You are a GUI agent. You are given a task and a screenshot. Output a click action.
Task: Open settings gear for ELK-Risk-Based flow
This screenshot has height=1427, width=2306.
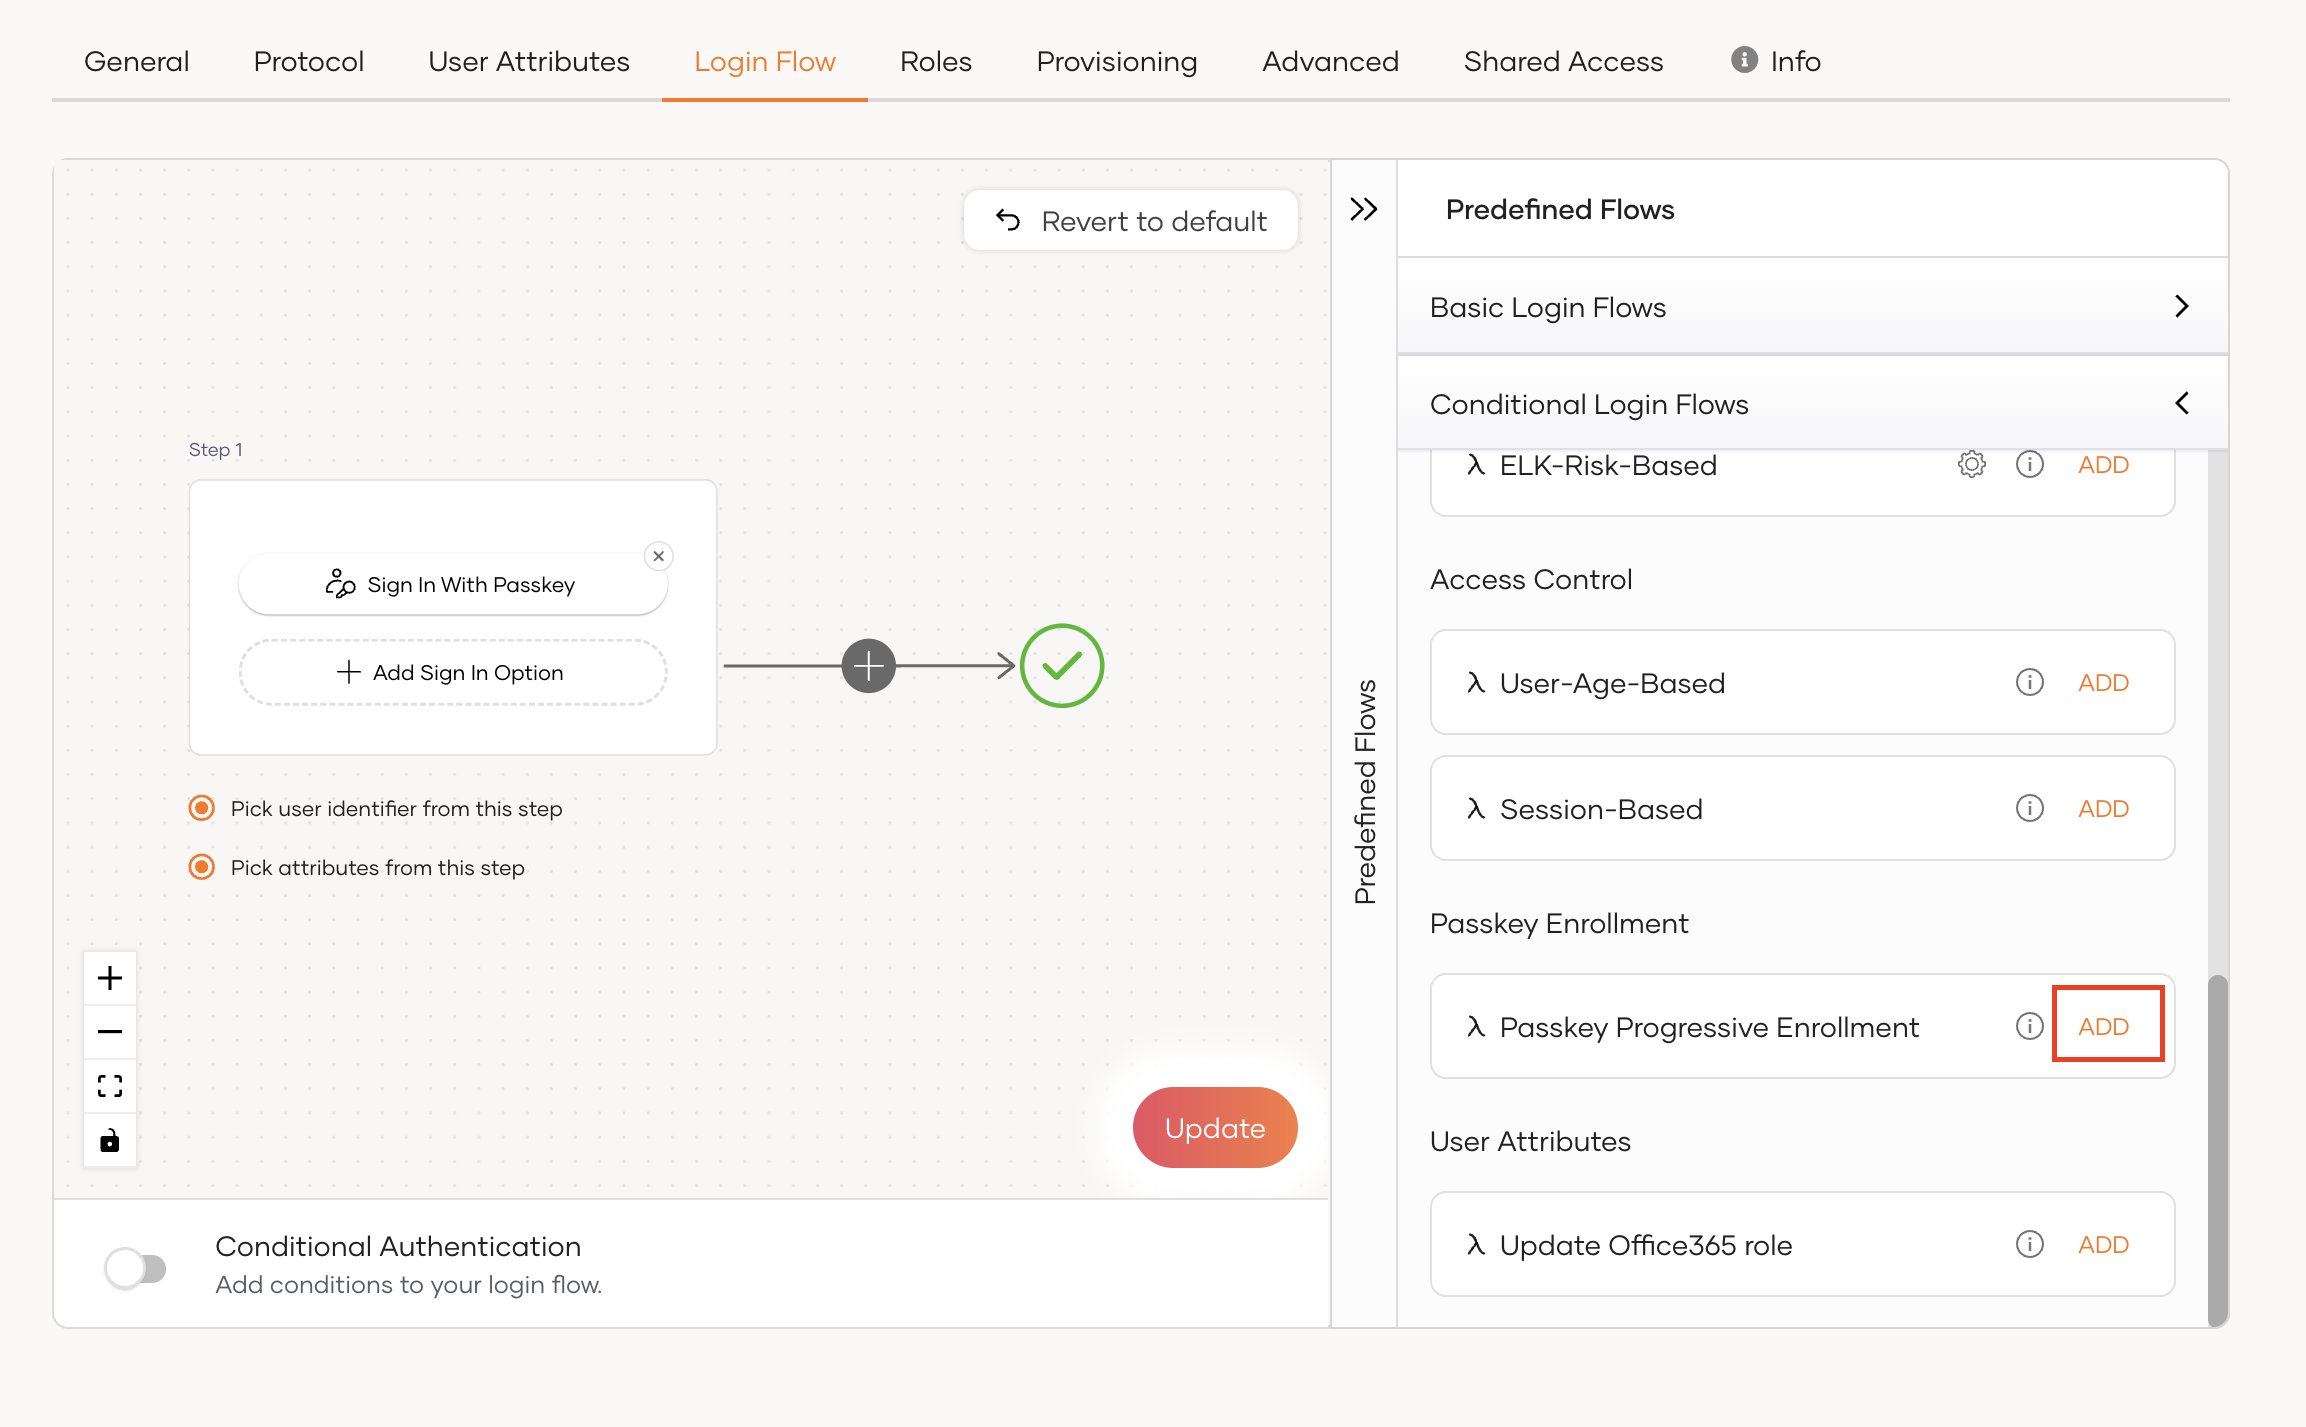point(1971,464)
